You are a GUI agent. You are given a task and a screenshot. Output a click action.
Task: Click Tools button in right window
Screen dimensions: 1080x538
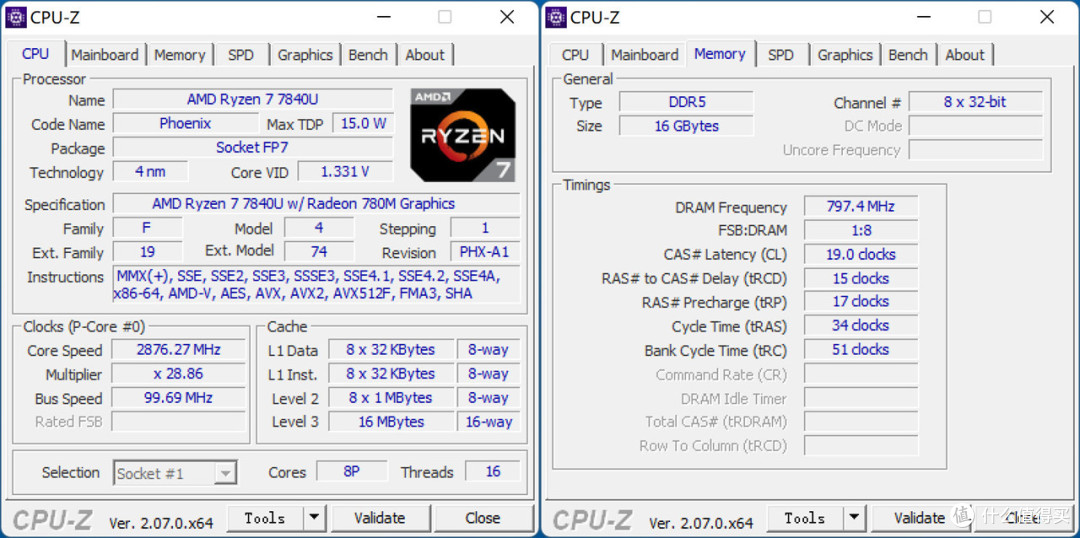tap(805, 518)
